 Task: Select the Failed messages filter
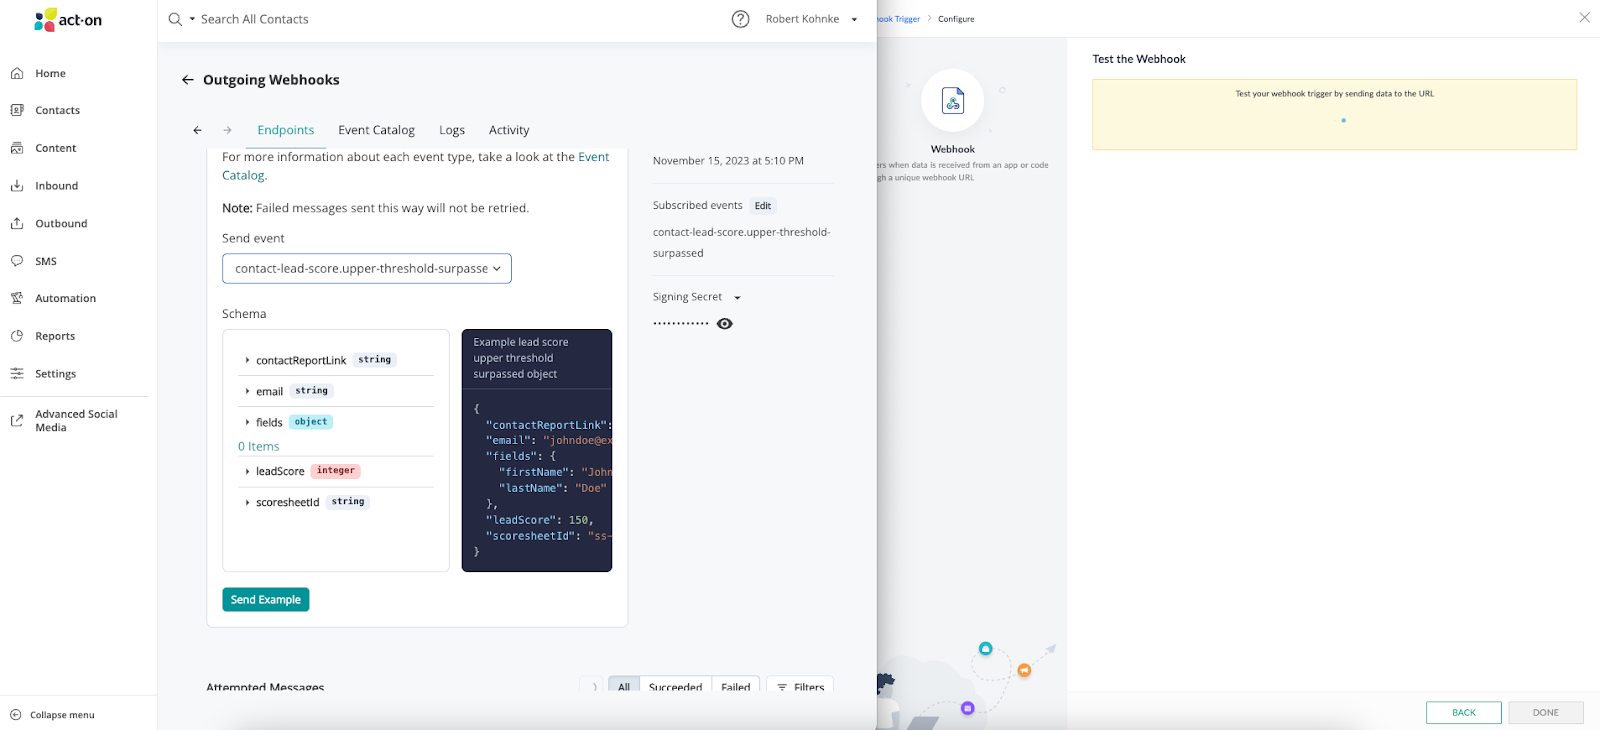[735, 687]
